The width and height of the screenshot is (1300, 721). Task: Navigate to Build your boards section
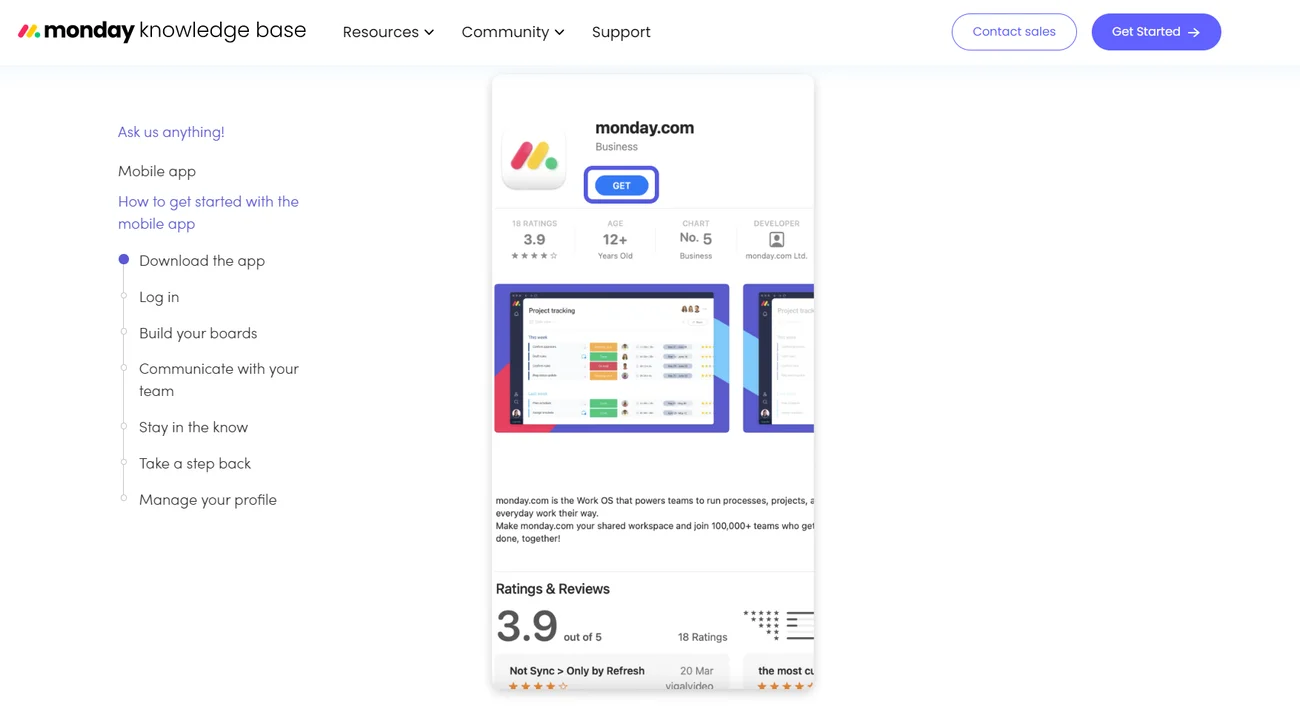198,333
